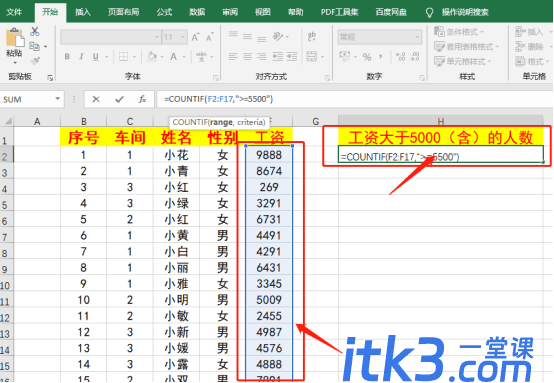Switch to 公式 tab
This screenshot has width=554, height=383.
[x=164, y=12]
